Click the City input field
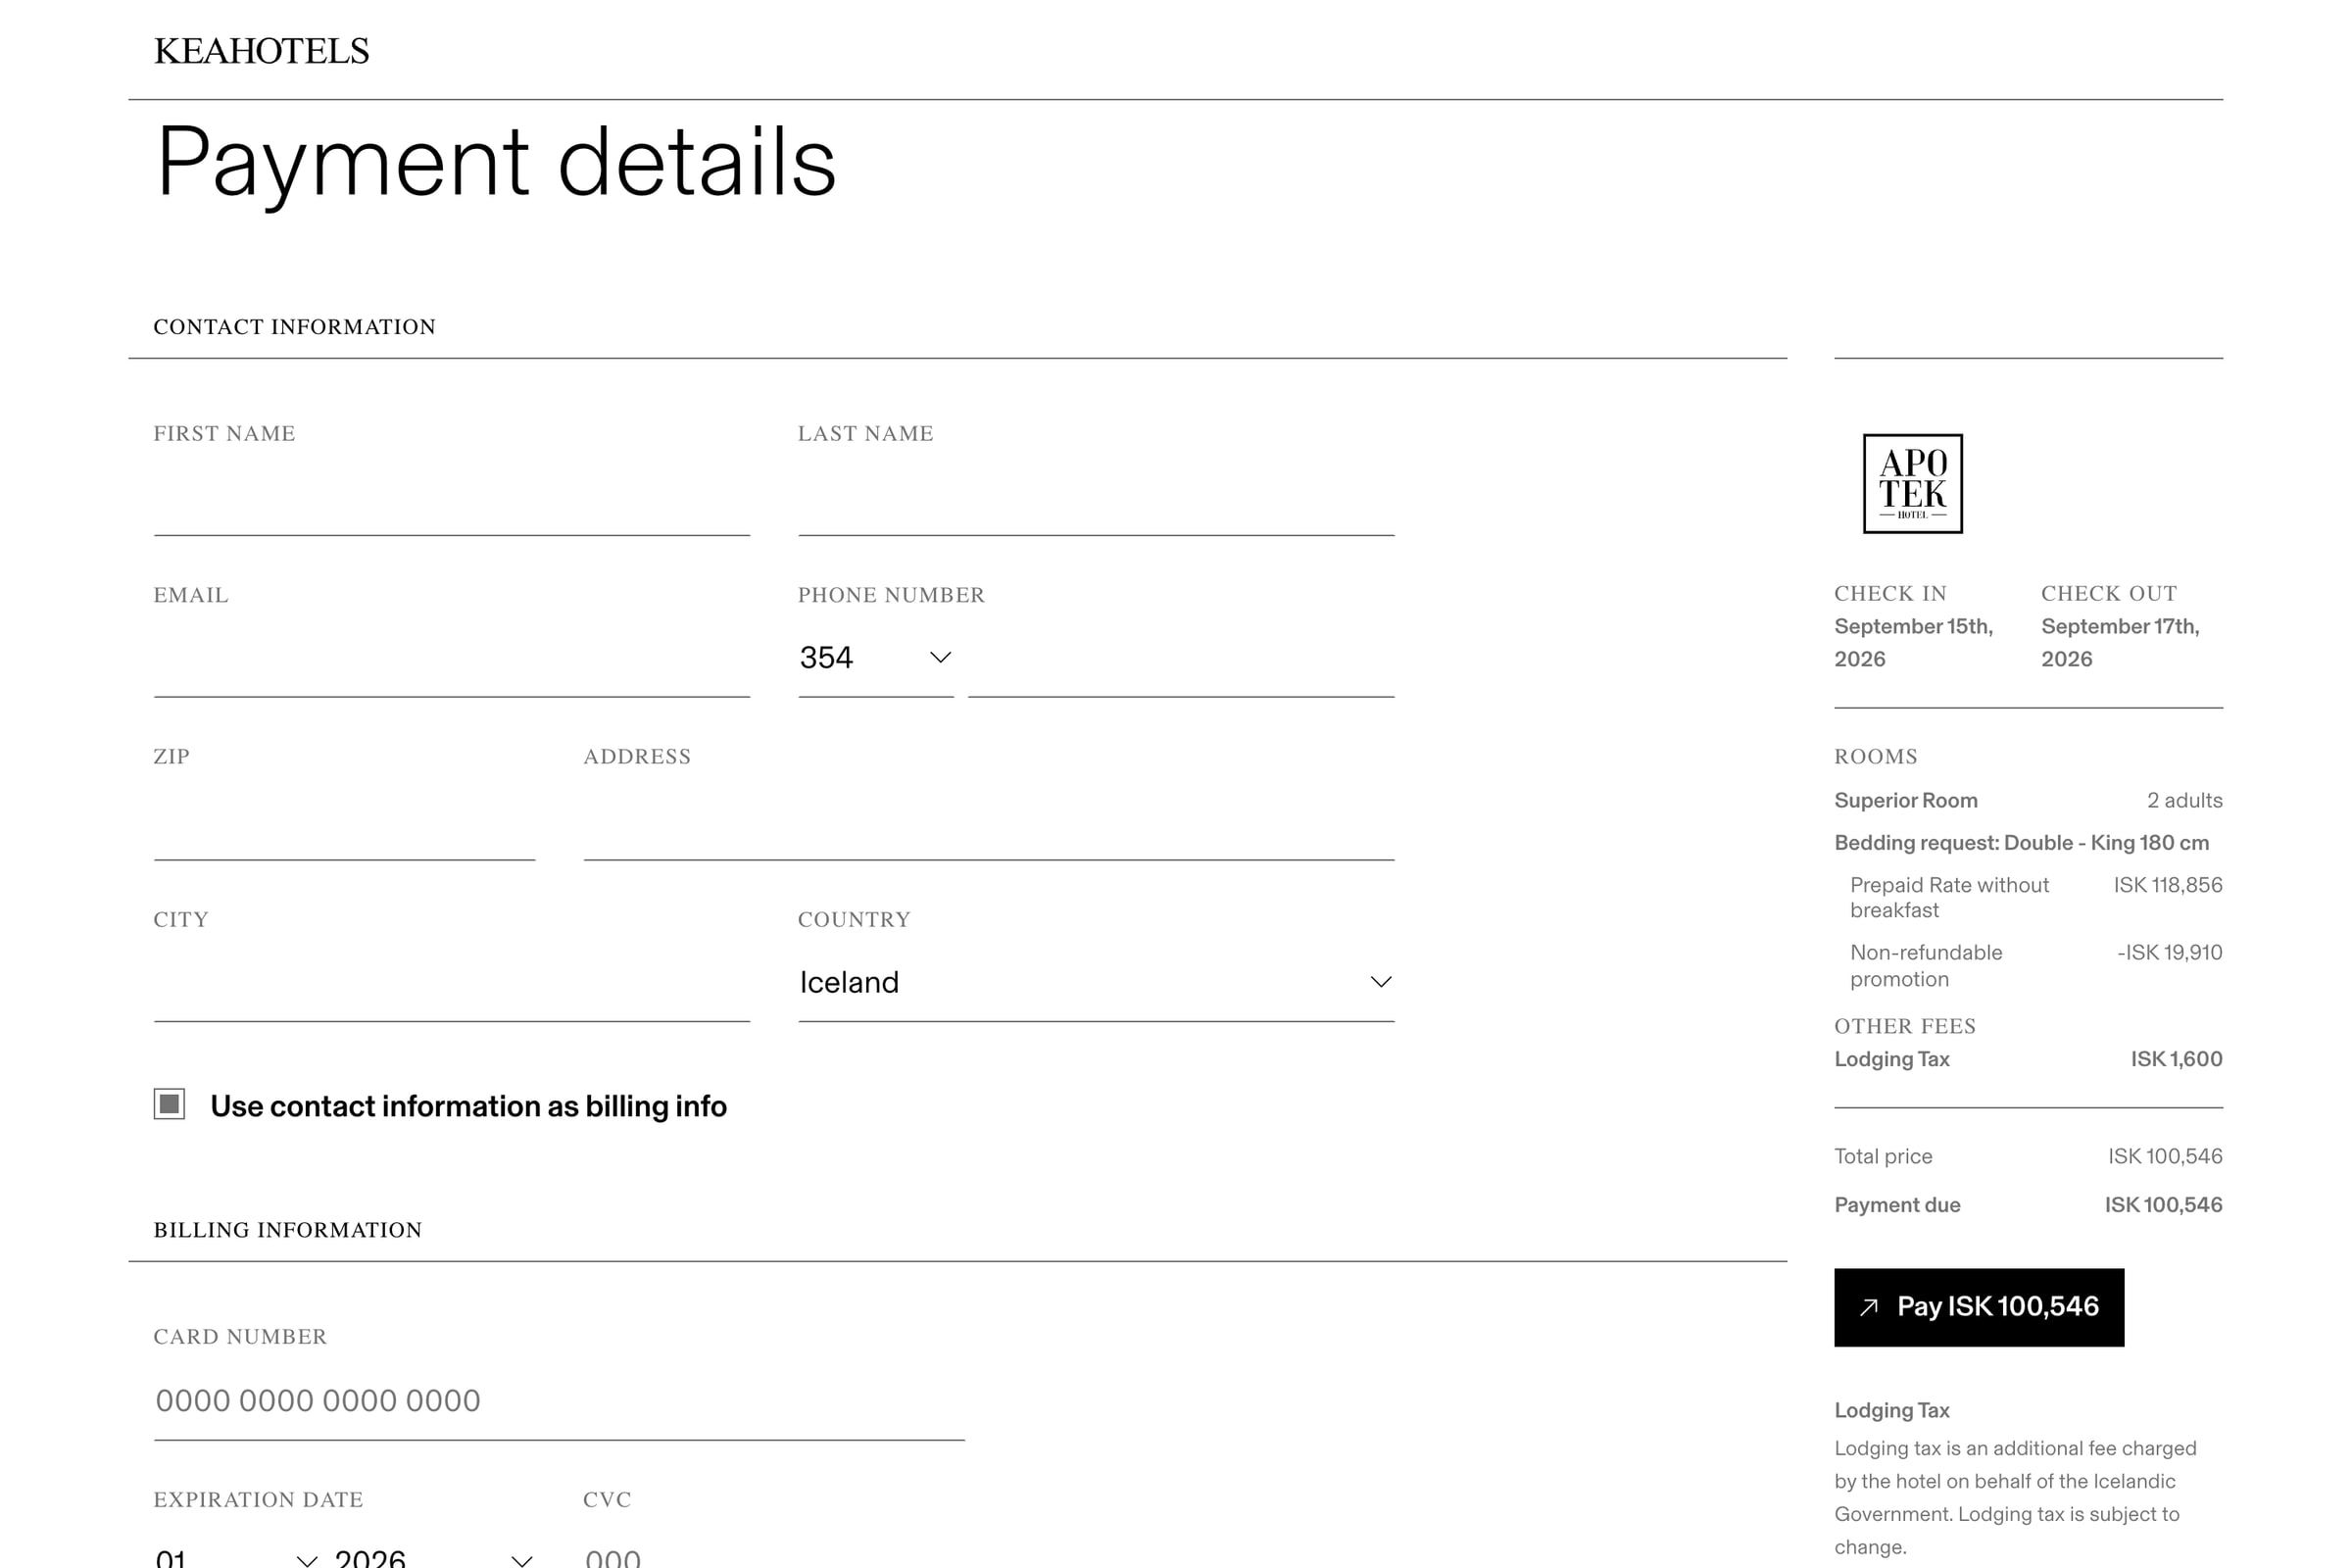The width and height of the screenshot is (2352, 1568). click(452, 984)
